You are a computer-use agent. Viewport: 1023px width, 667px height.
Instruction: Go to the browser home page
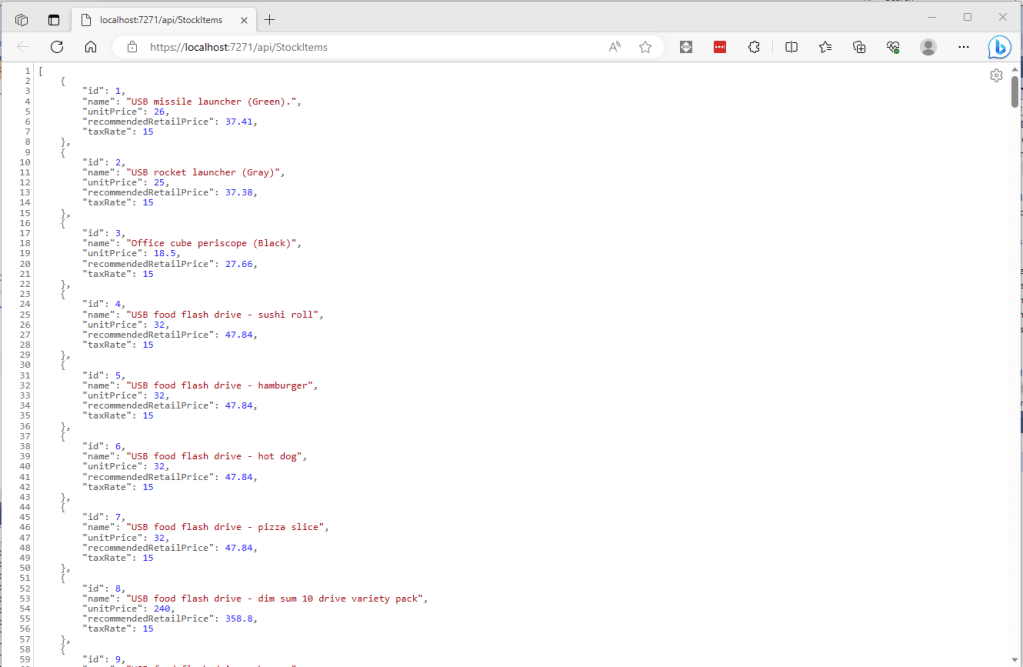(90, 47)
